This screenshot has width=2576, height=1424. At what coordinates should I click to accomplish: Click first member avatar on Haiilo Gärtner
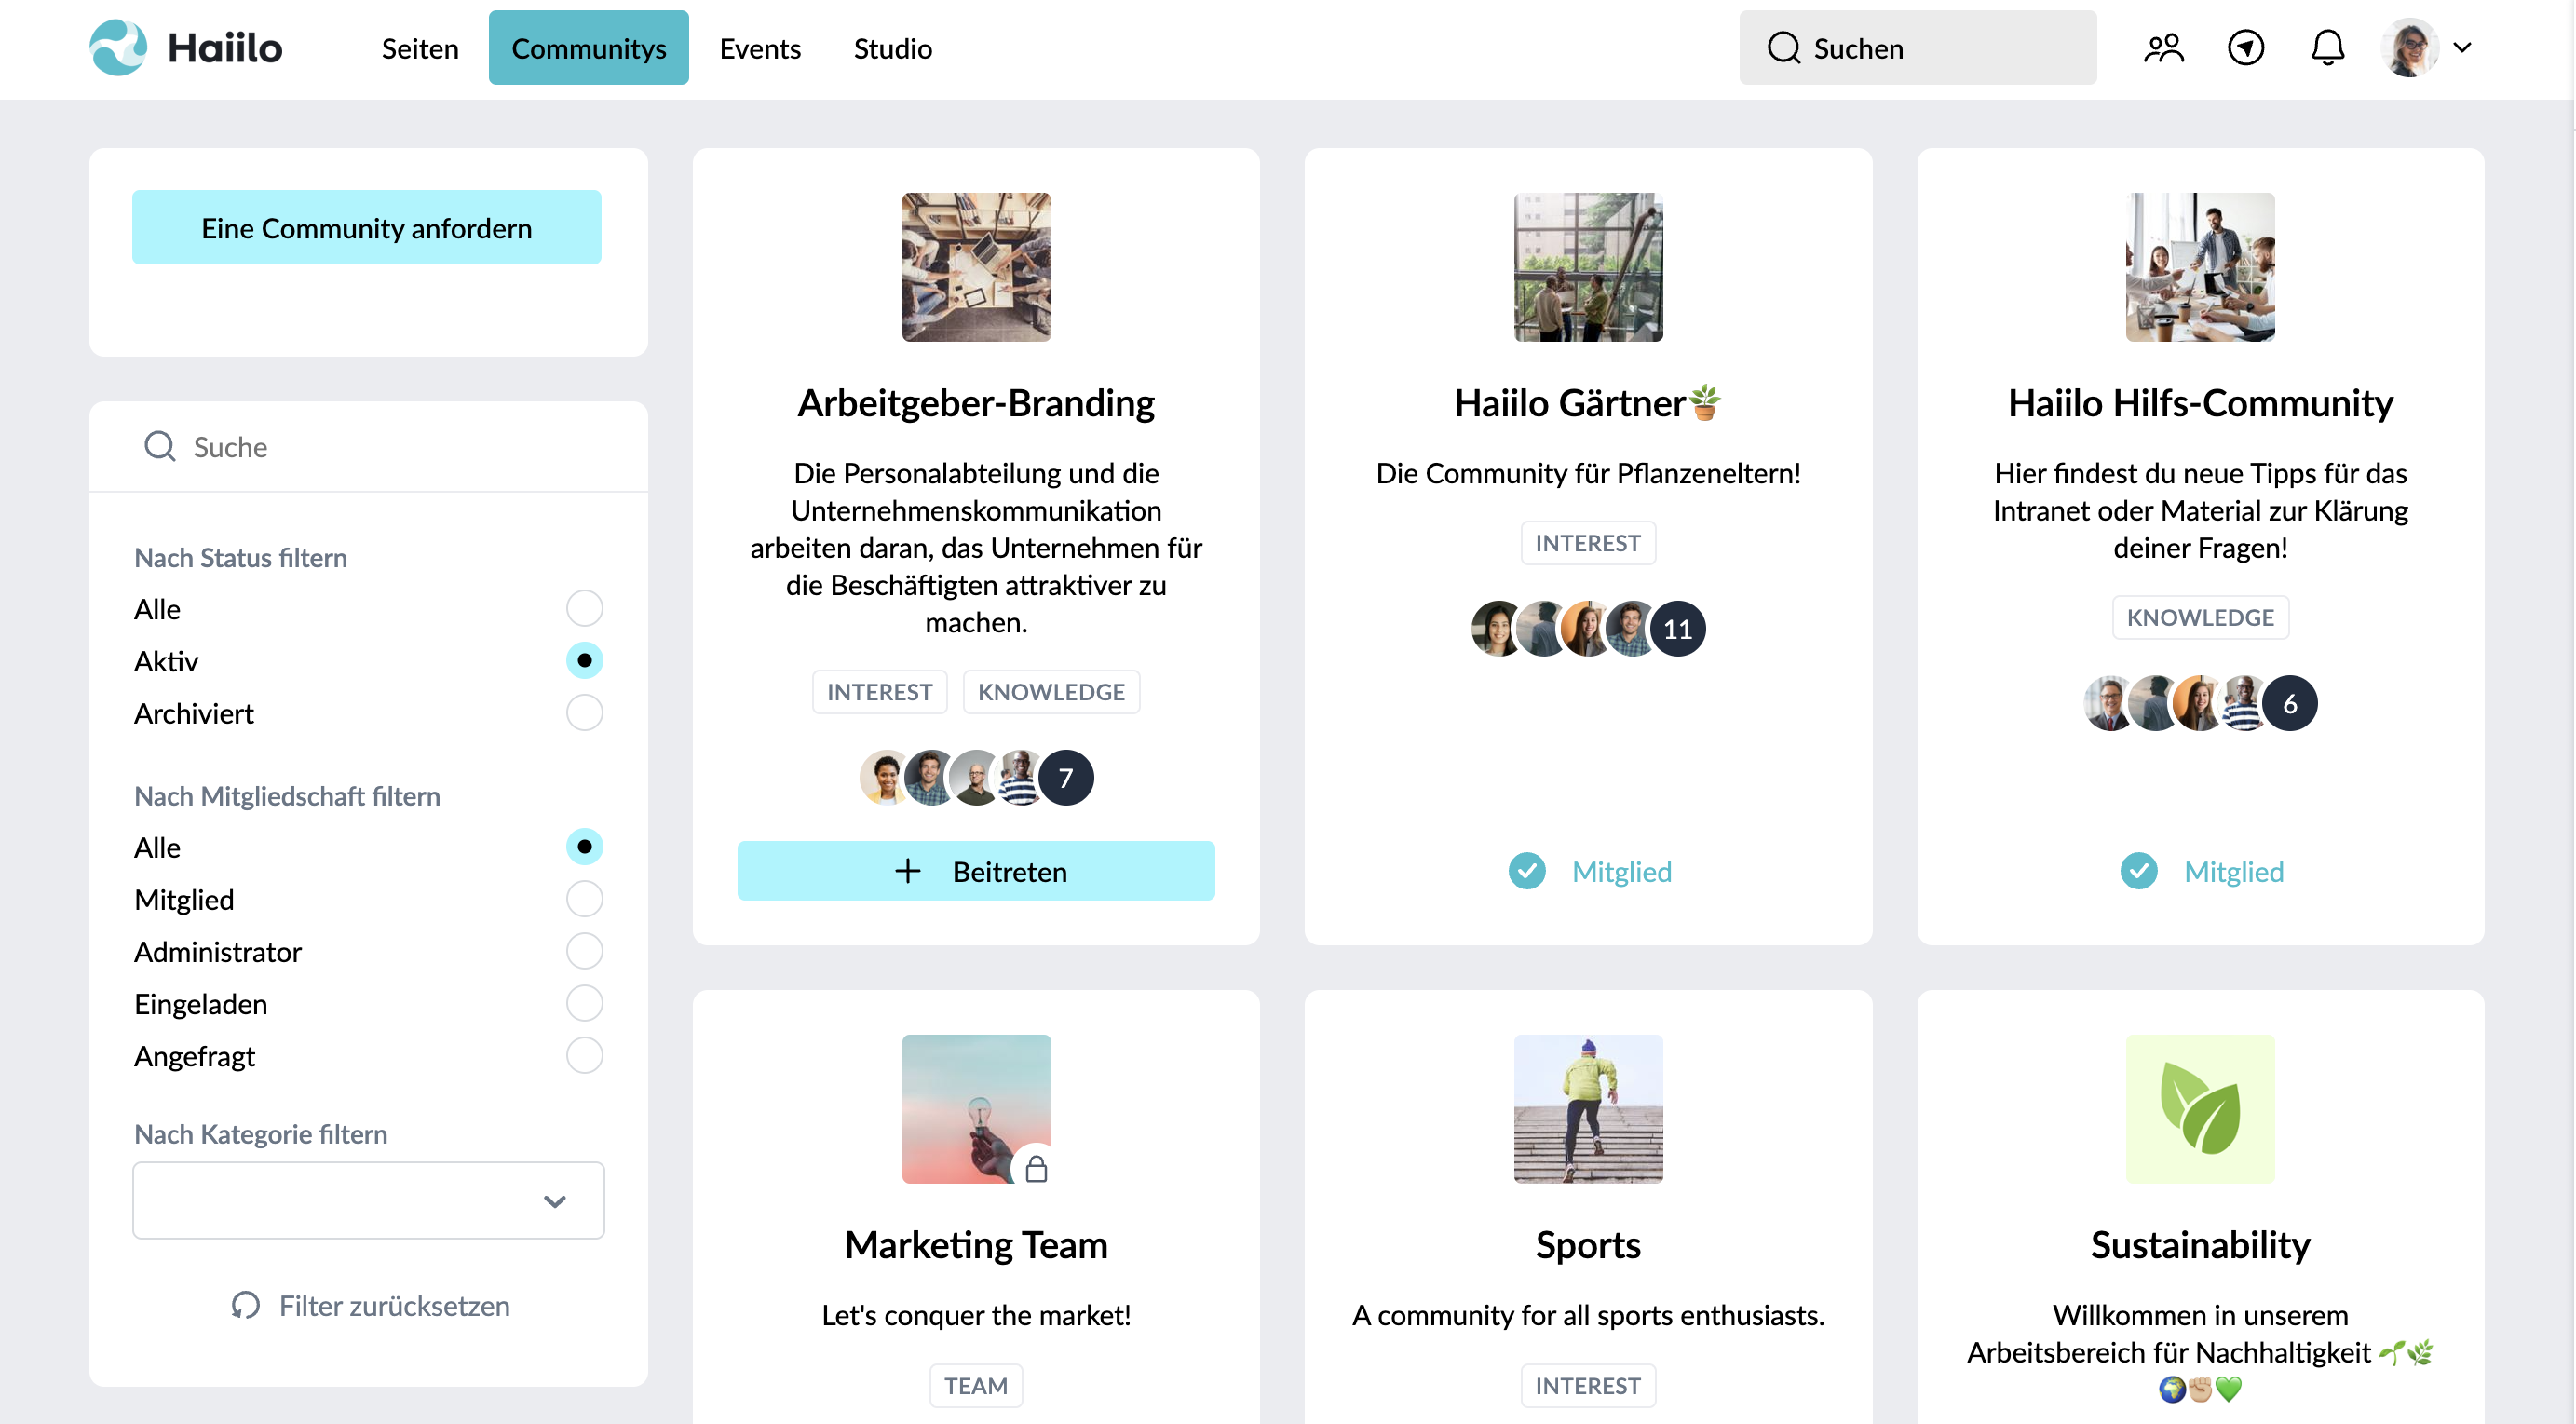1497,629
